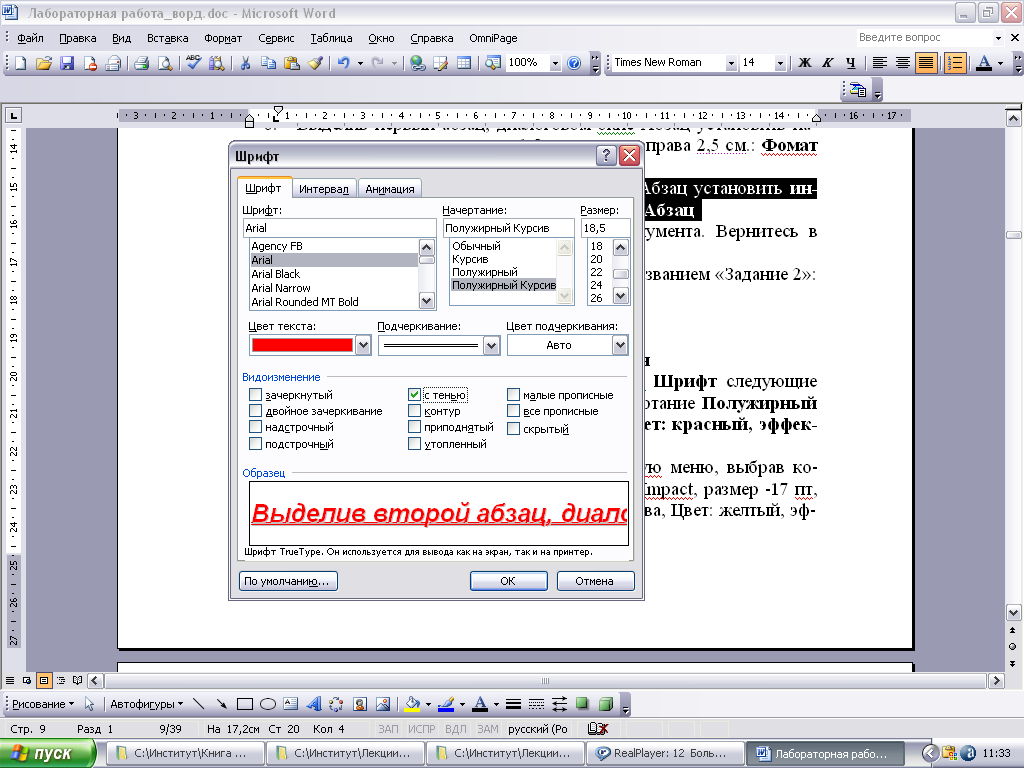Click the Windows пуск start button
Viewport: 1024px width, 768px height.
pyautogui.click(x=48, y=754)
